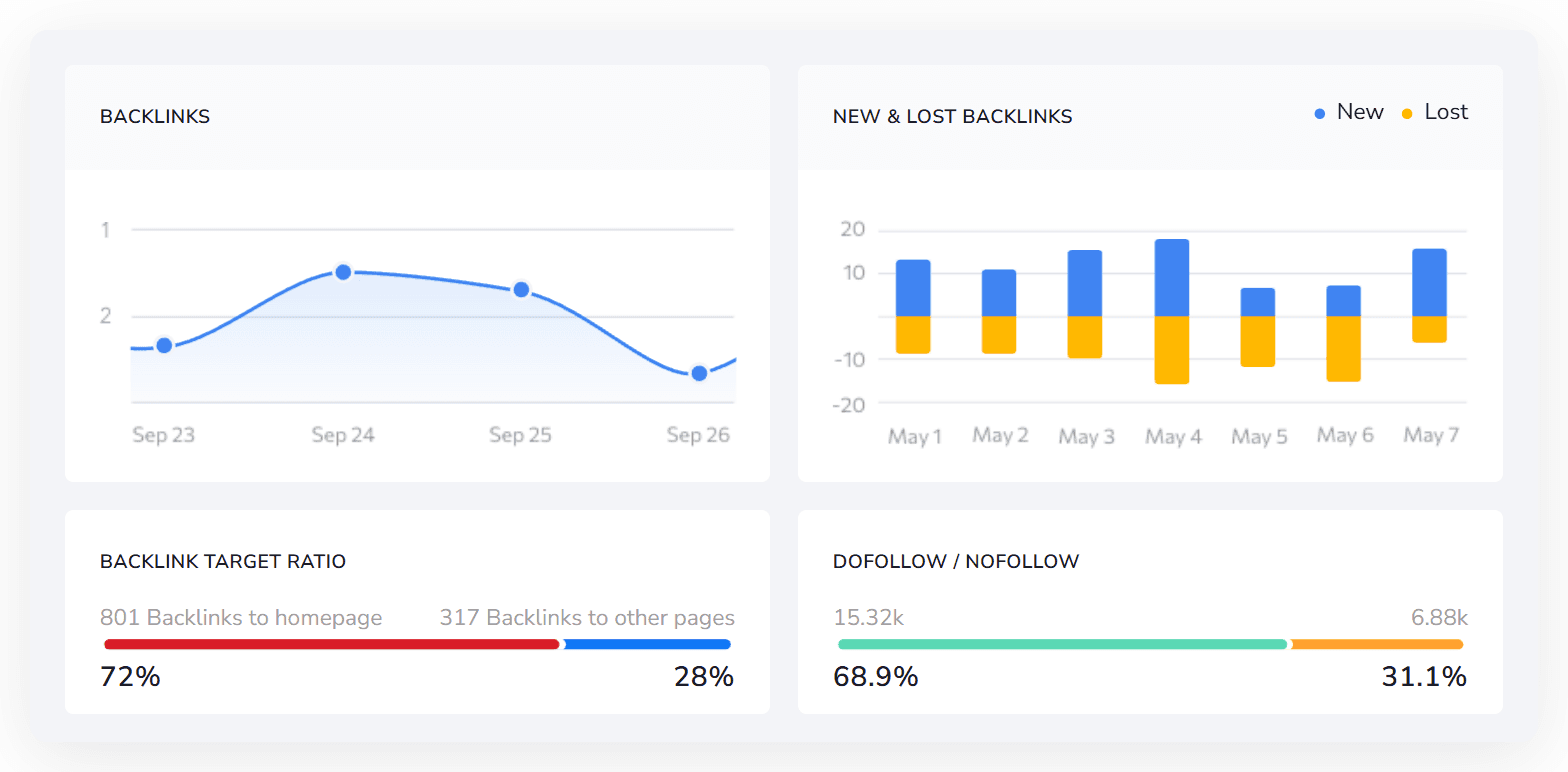Select the yellow Lost bar for May 1
The width and height of the screenshot is (1568, 772).
[x=913, y=335]
